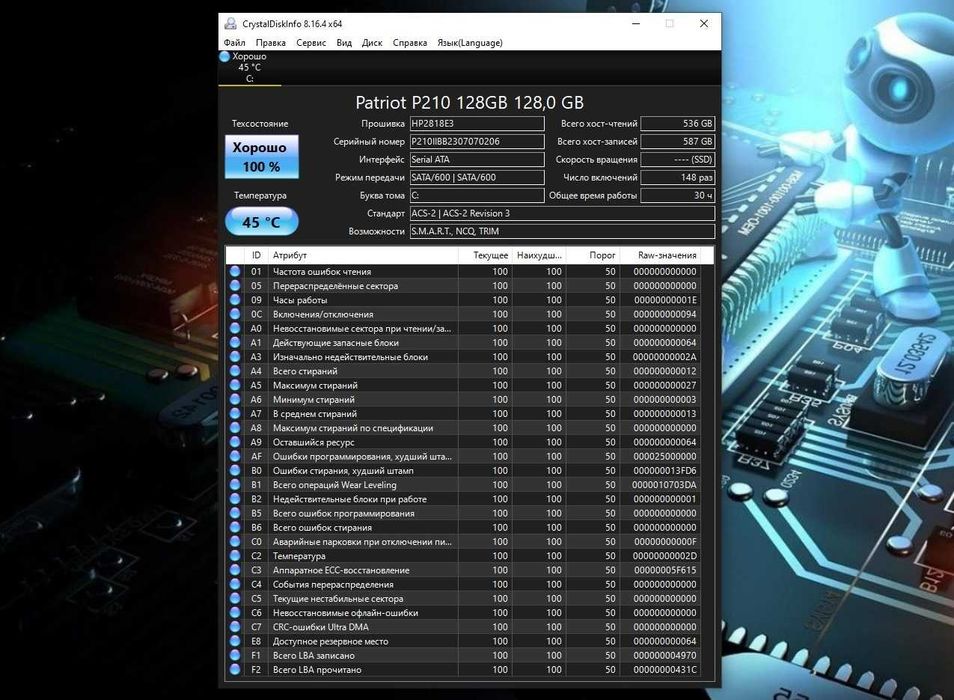Select the C: drive tab showing 45 °C
Screen dimensions: 954x700
pyautogui.click(x=249, y=68)
